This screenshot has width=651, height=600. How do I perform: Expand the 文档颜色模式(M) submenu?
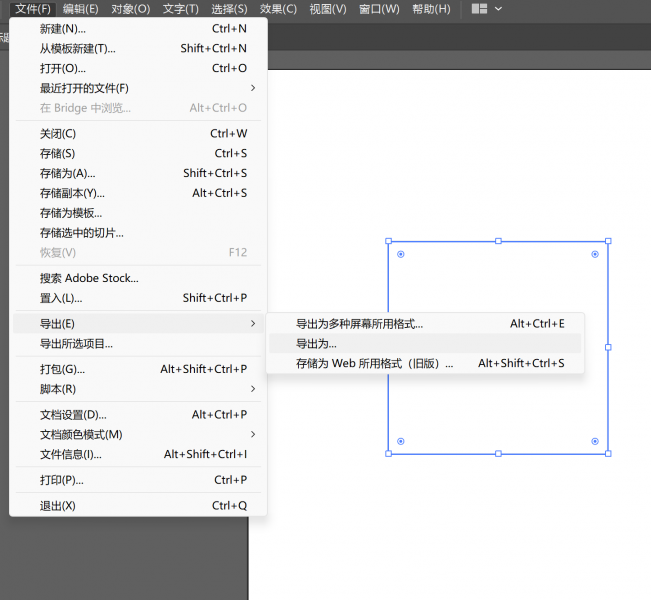[253, 434]
